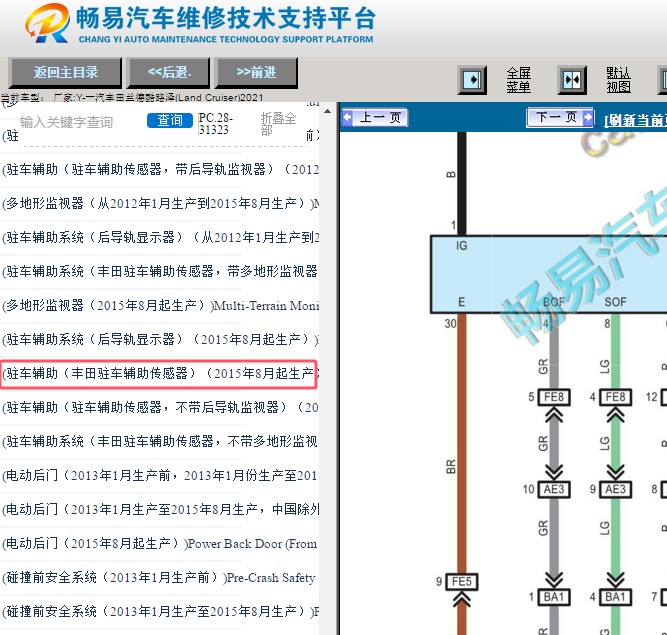Click BA1 connector pin 4 on LG wire
This screenshot has width=667, height=635.
pos(615,597)
